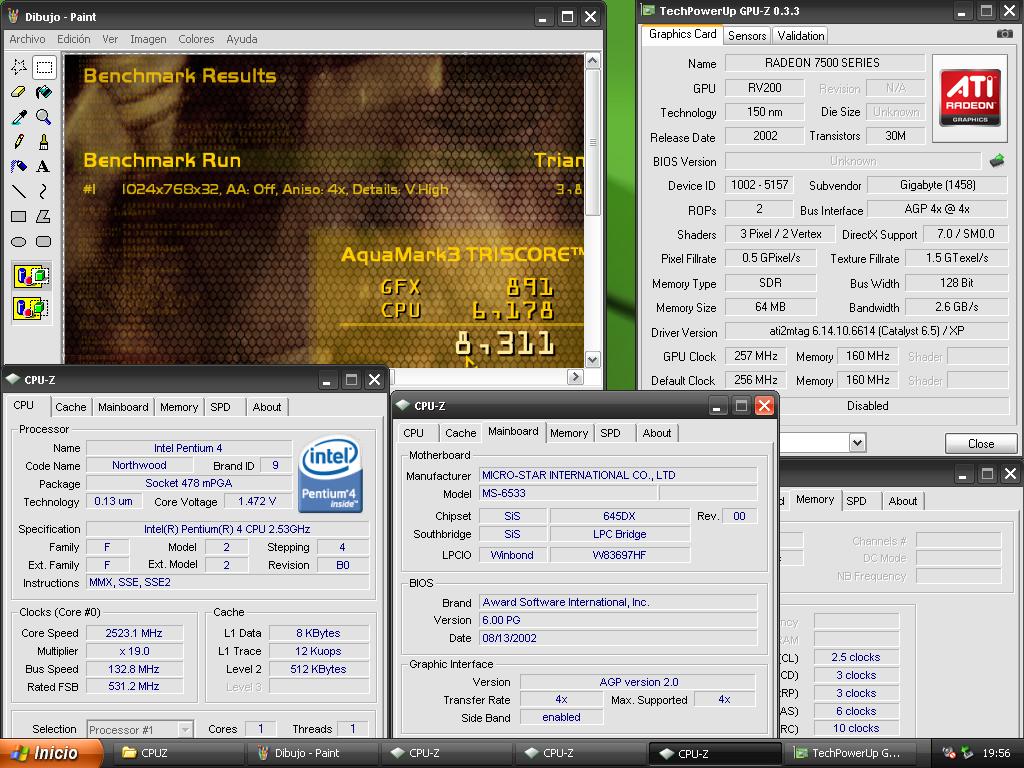The height and width of the screenshot is (768, 1024).
Task: Click the GPU-Z screenshot camera icon
Action: click(x=1004, y=34)
